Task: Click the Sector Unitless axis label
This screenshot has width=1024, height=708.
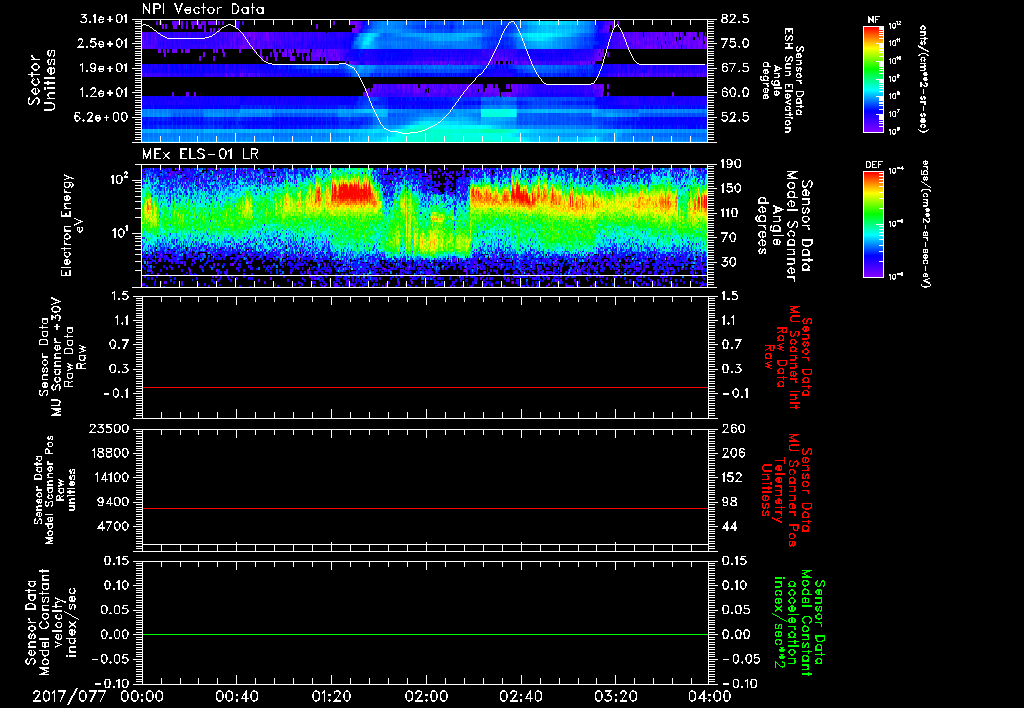Action: tap(40, 80)
